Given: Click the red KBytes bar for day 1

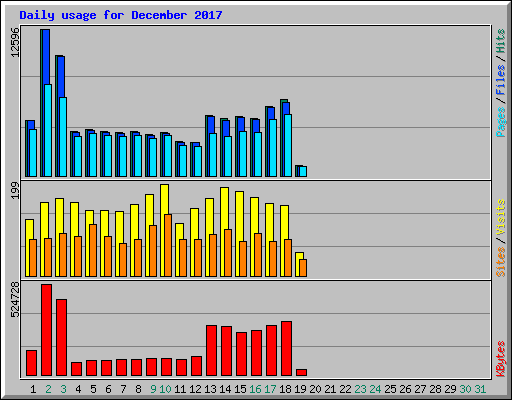Looking at the screenshot, I should point(31,363).
